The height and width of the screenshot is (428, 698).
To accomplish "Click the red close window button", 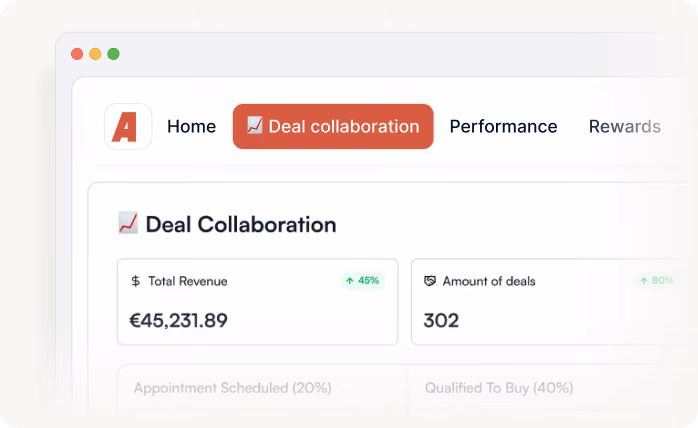I will pos(77,54).
